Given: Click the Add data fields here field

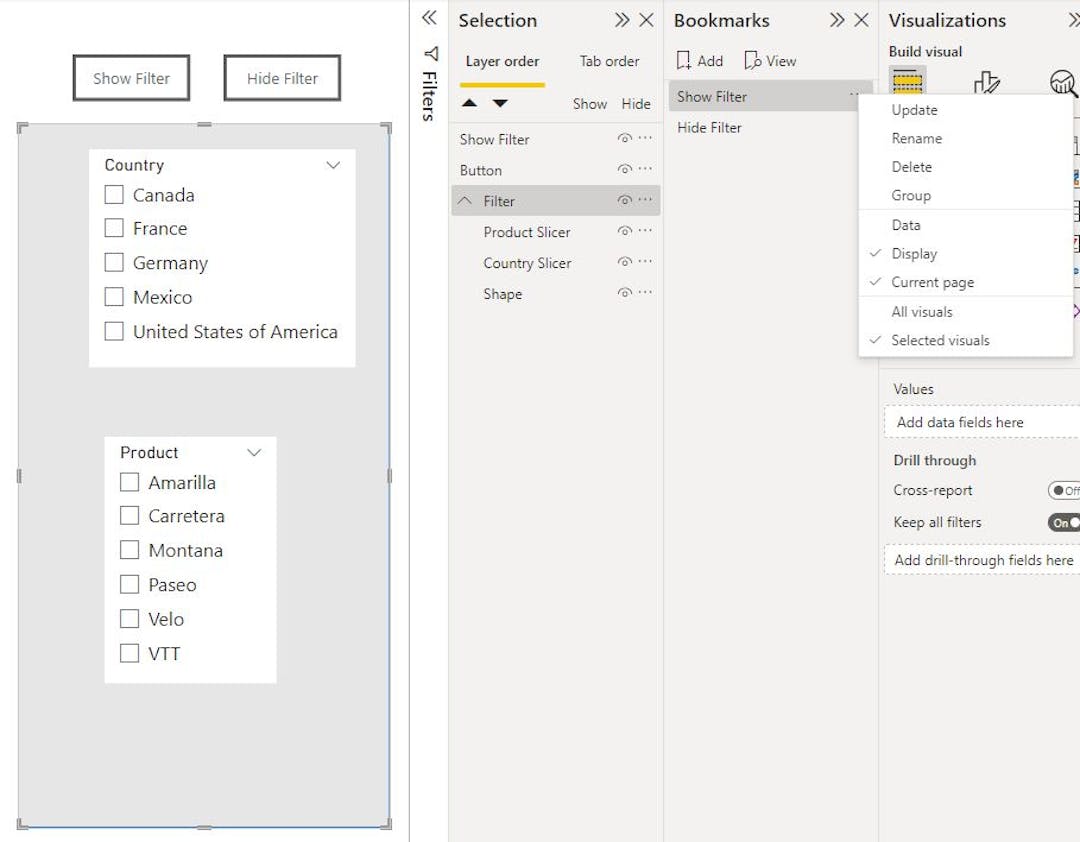Looking at the screenshot, I should tap(961, 422).
